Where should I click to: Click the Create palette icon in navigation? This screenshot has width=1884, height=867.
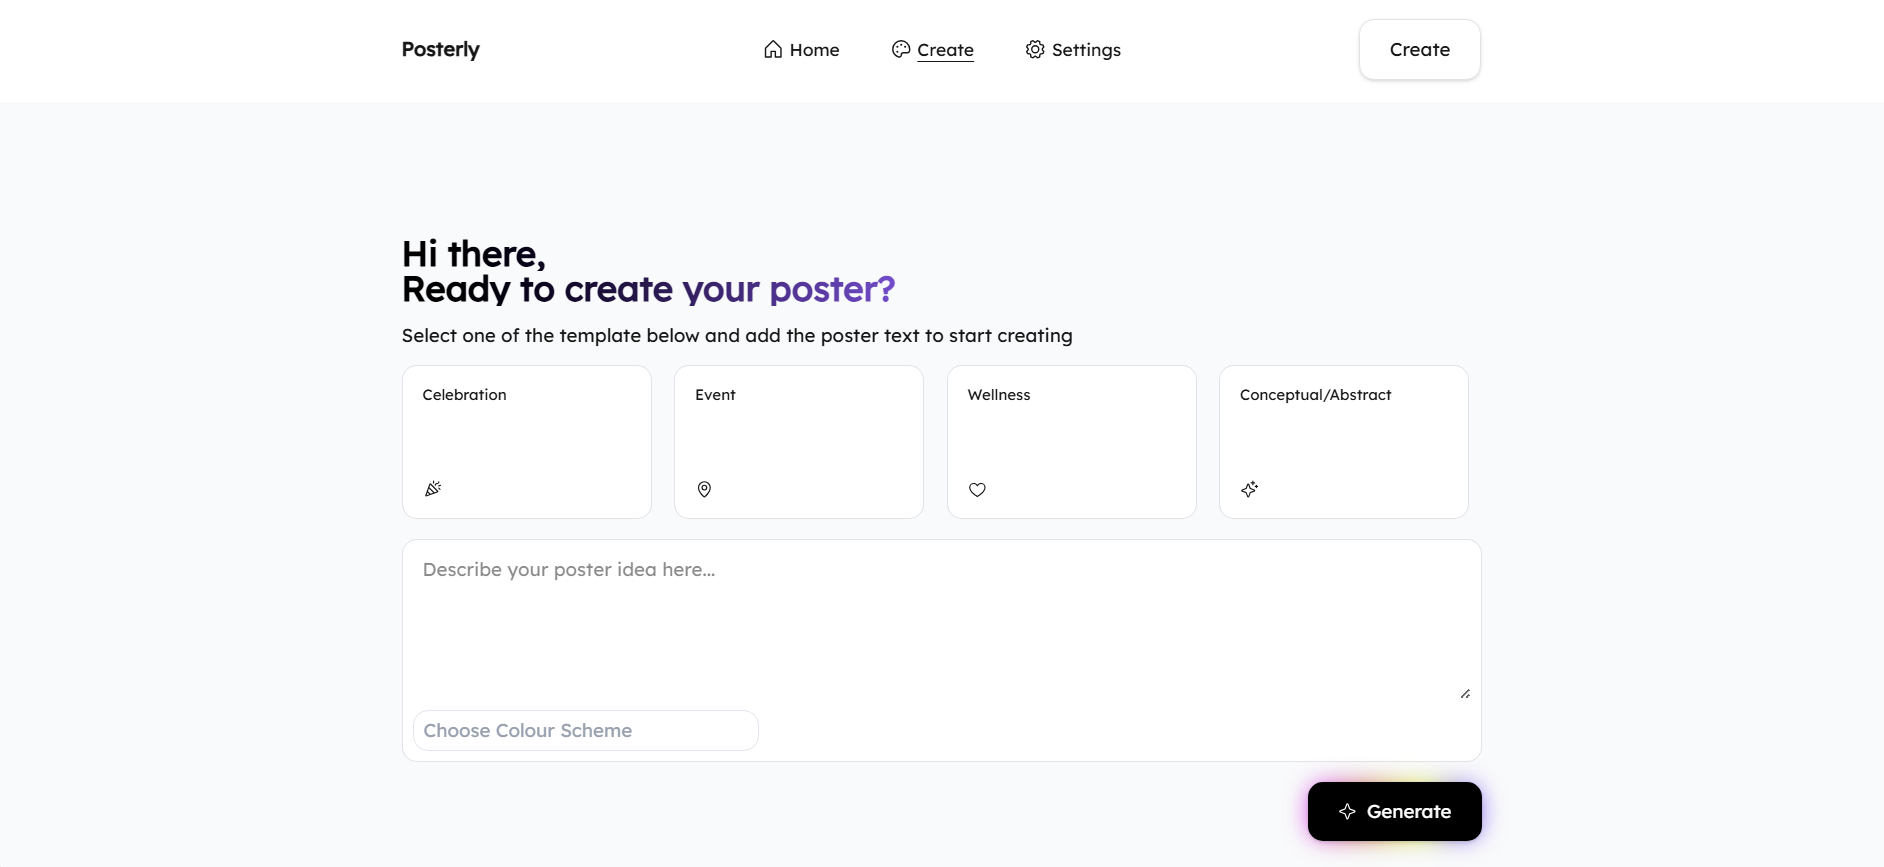[x=901, y=49]
